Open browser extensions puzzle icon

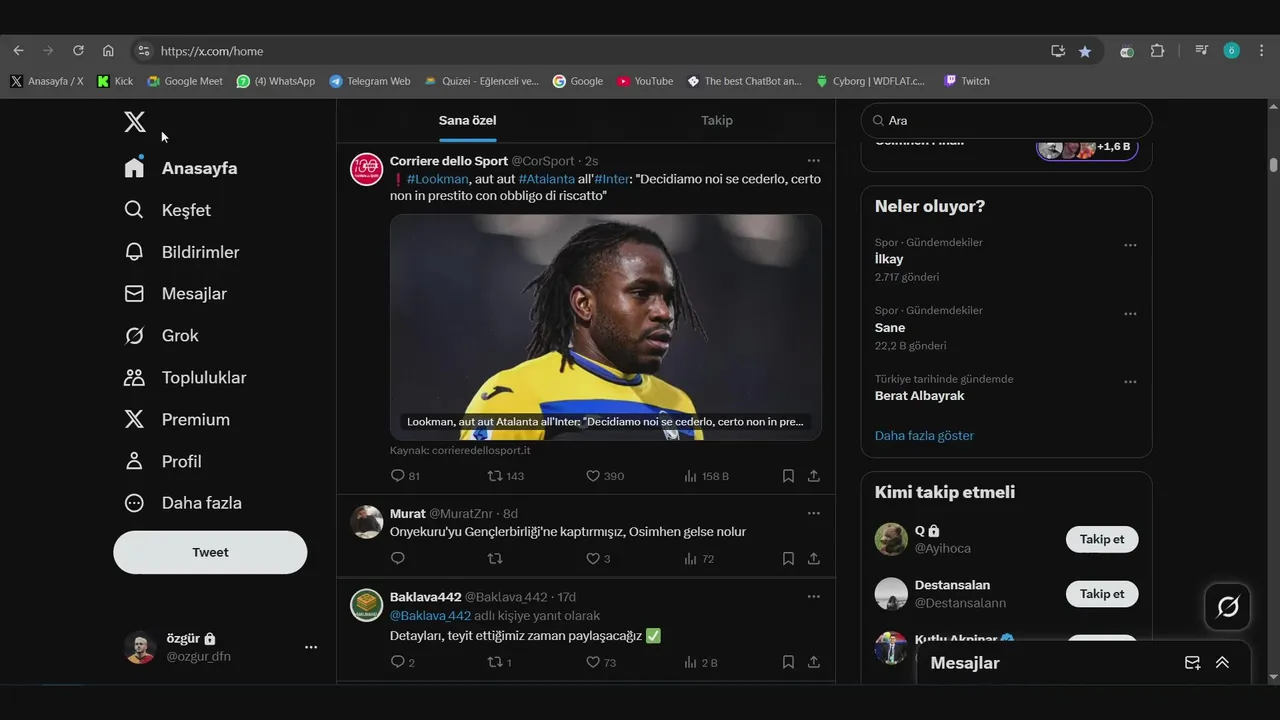click(1158, 51)
